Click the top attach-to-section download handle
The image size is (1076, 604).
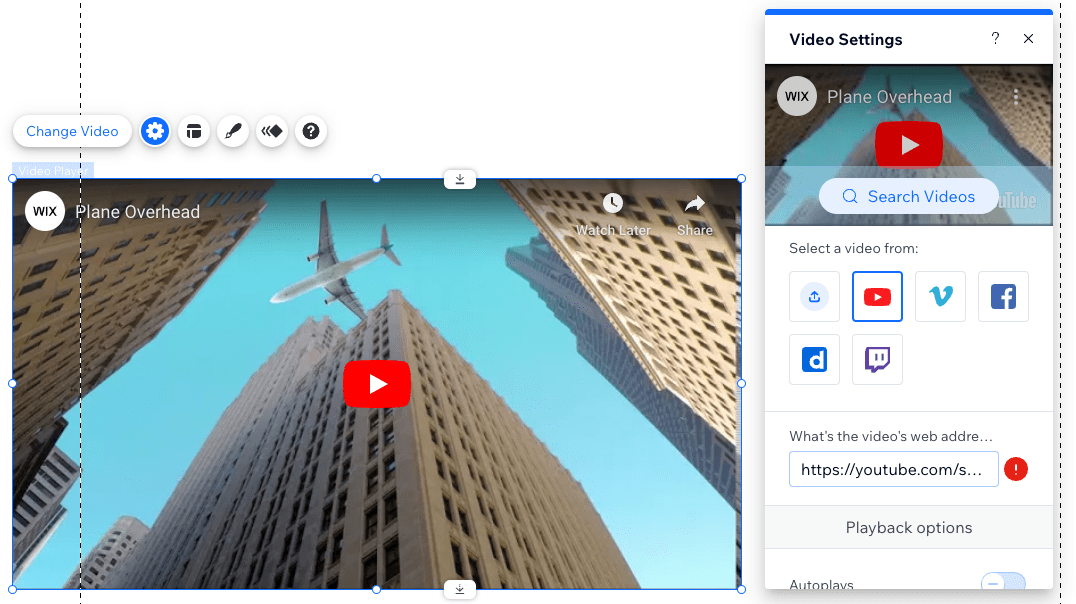click(460, 179)
